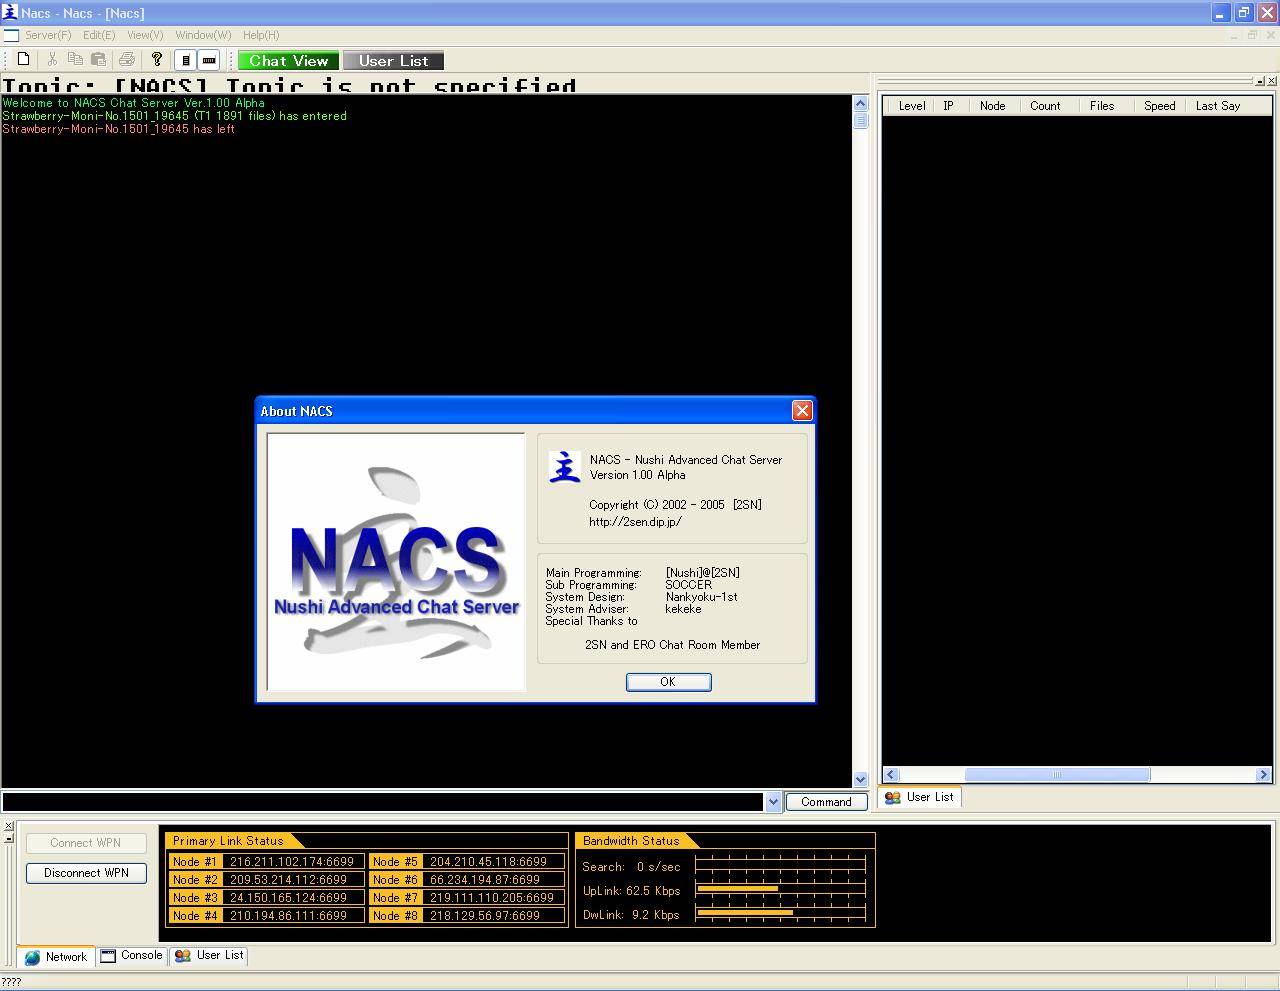Open About via question mark icon

(x=156, y=60)
